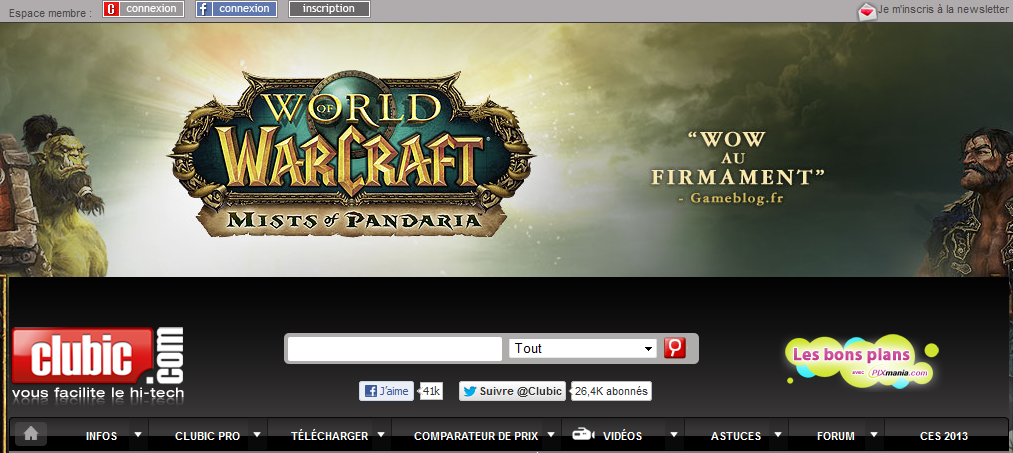Screen dimensions: 1013x453
Task: Open the ASTUCES menu
Action: [x=736, y=436]
